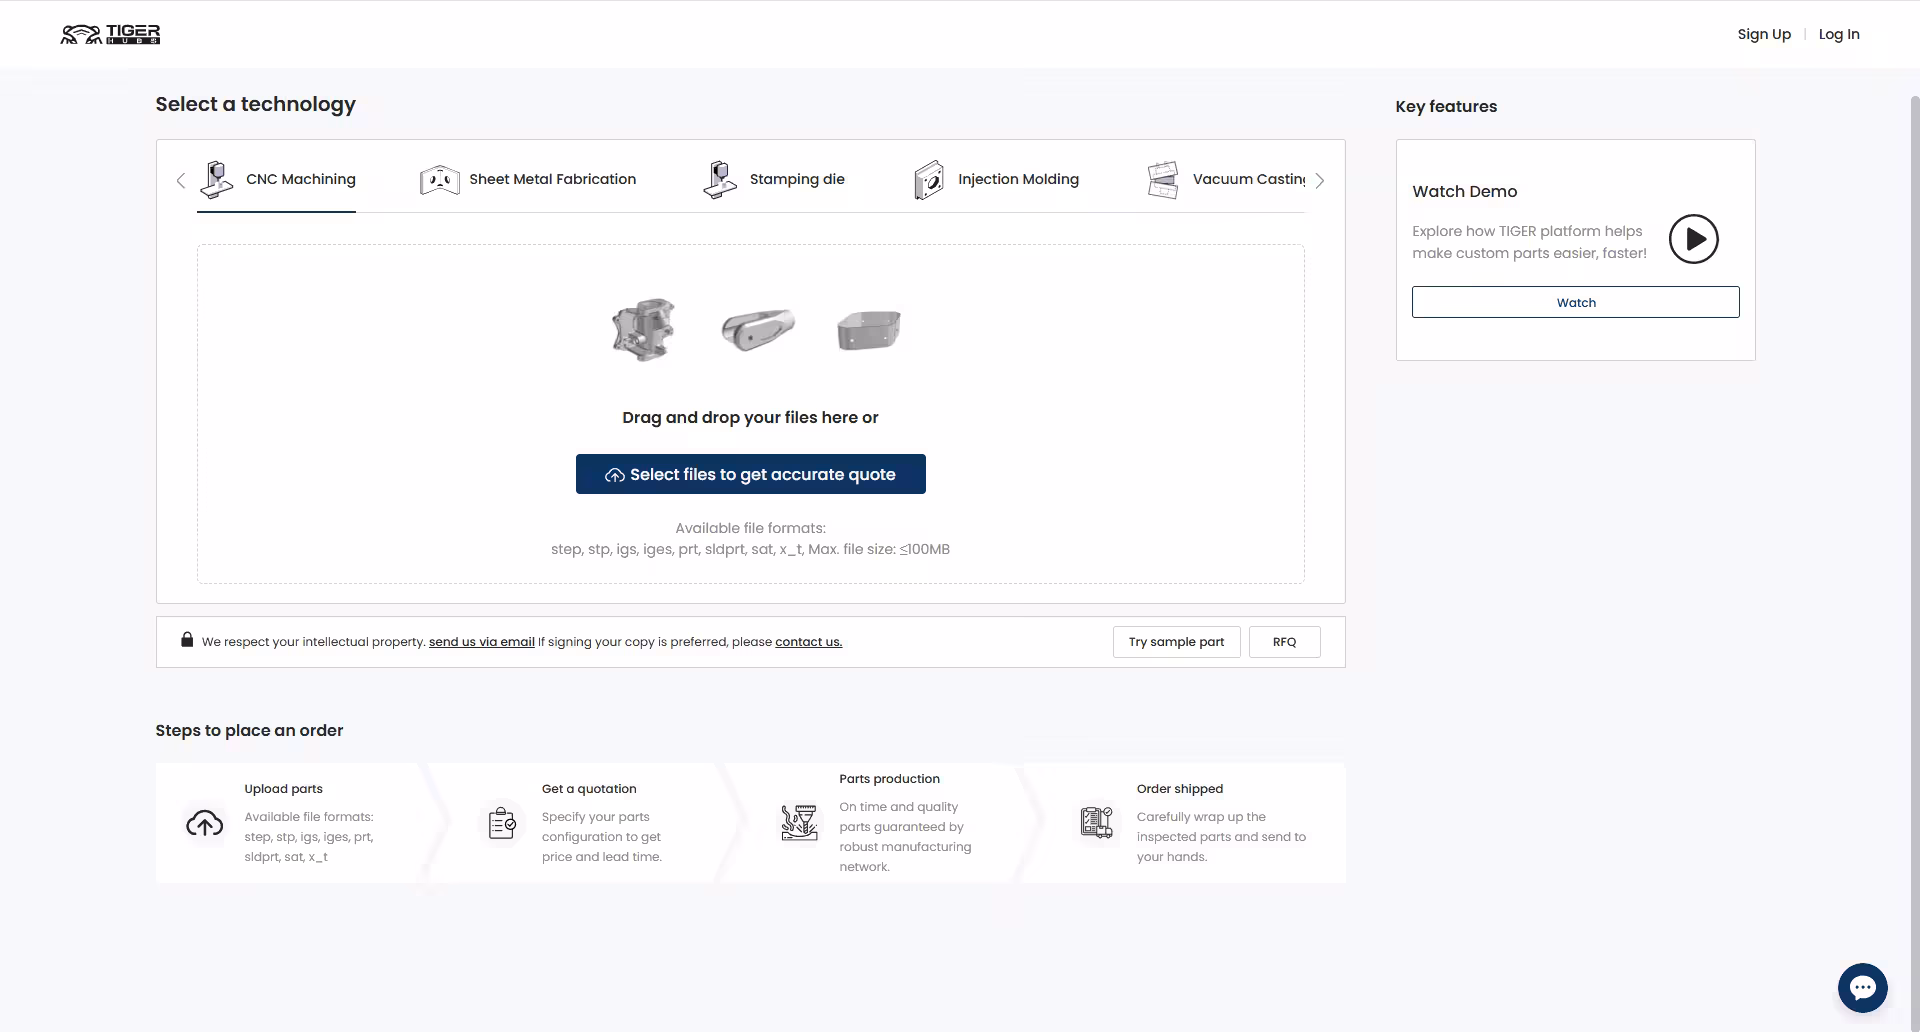The height and width of the screenshot is (1032, 1920).
Task: Click the 'Key features' heading
Action: tap(1446, 106)
